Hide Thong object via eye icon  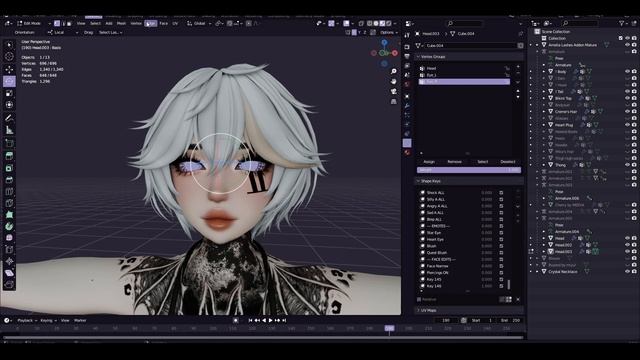click(627, 164)
